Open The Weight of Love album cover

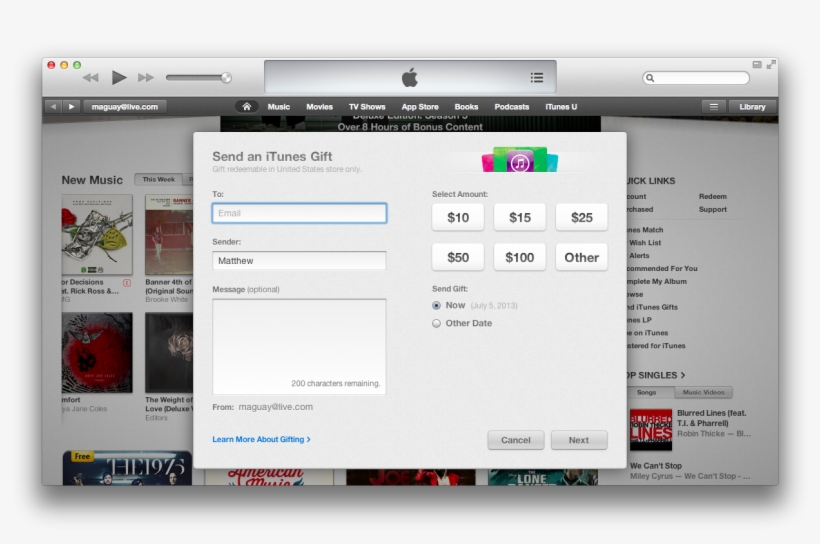click(x=168, y=353)
